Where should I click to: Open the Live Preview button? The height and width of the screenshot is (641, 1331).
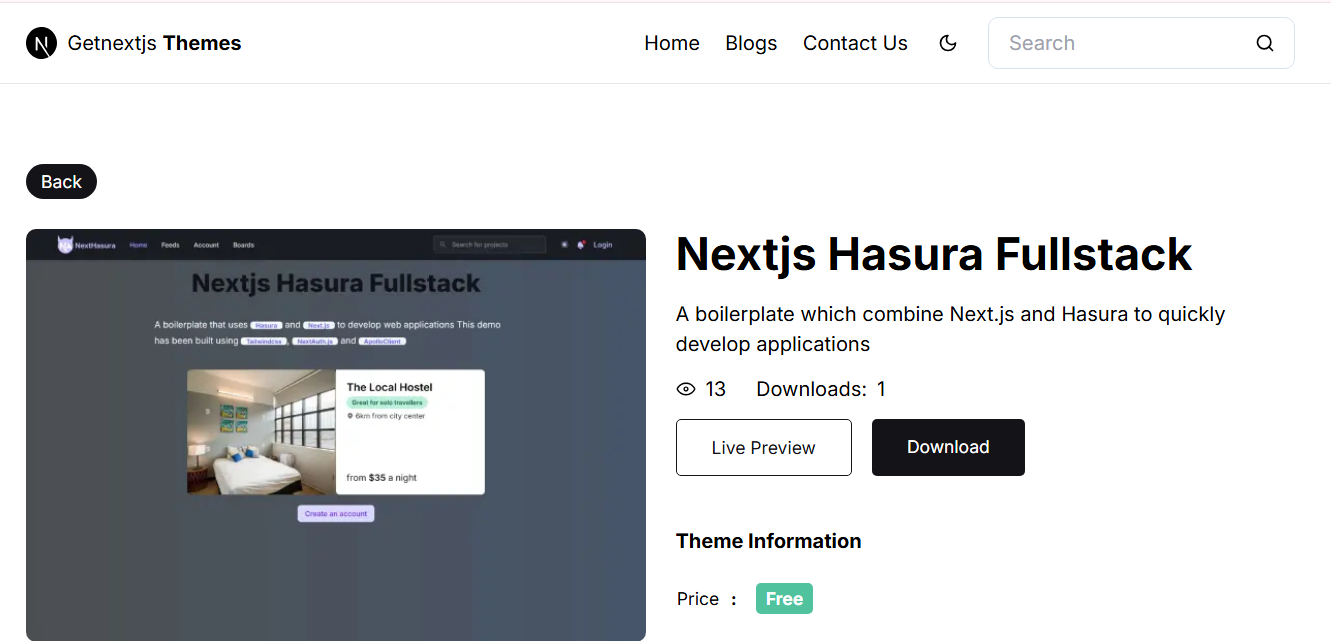coord(764,447)
